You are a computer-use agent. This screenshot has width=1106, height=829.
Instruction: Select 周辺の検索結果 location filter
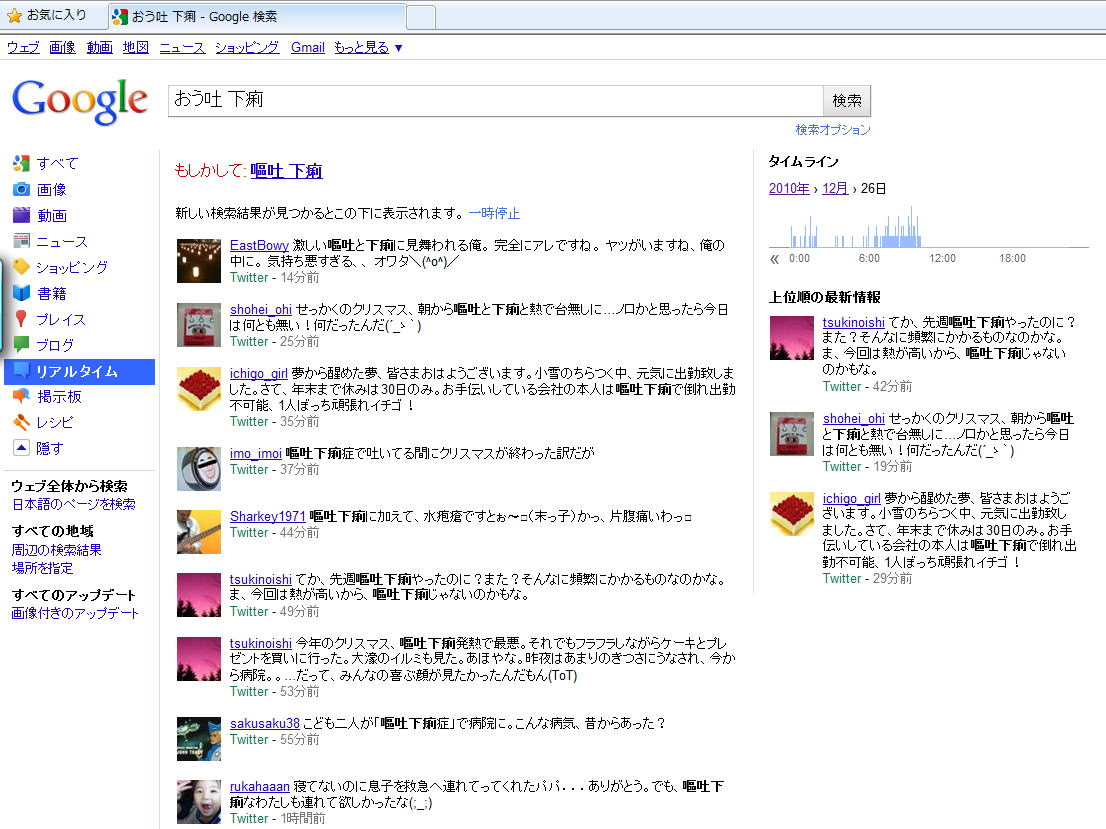56,550
